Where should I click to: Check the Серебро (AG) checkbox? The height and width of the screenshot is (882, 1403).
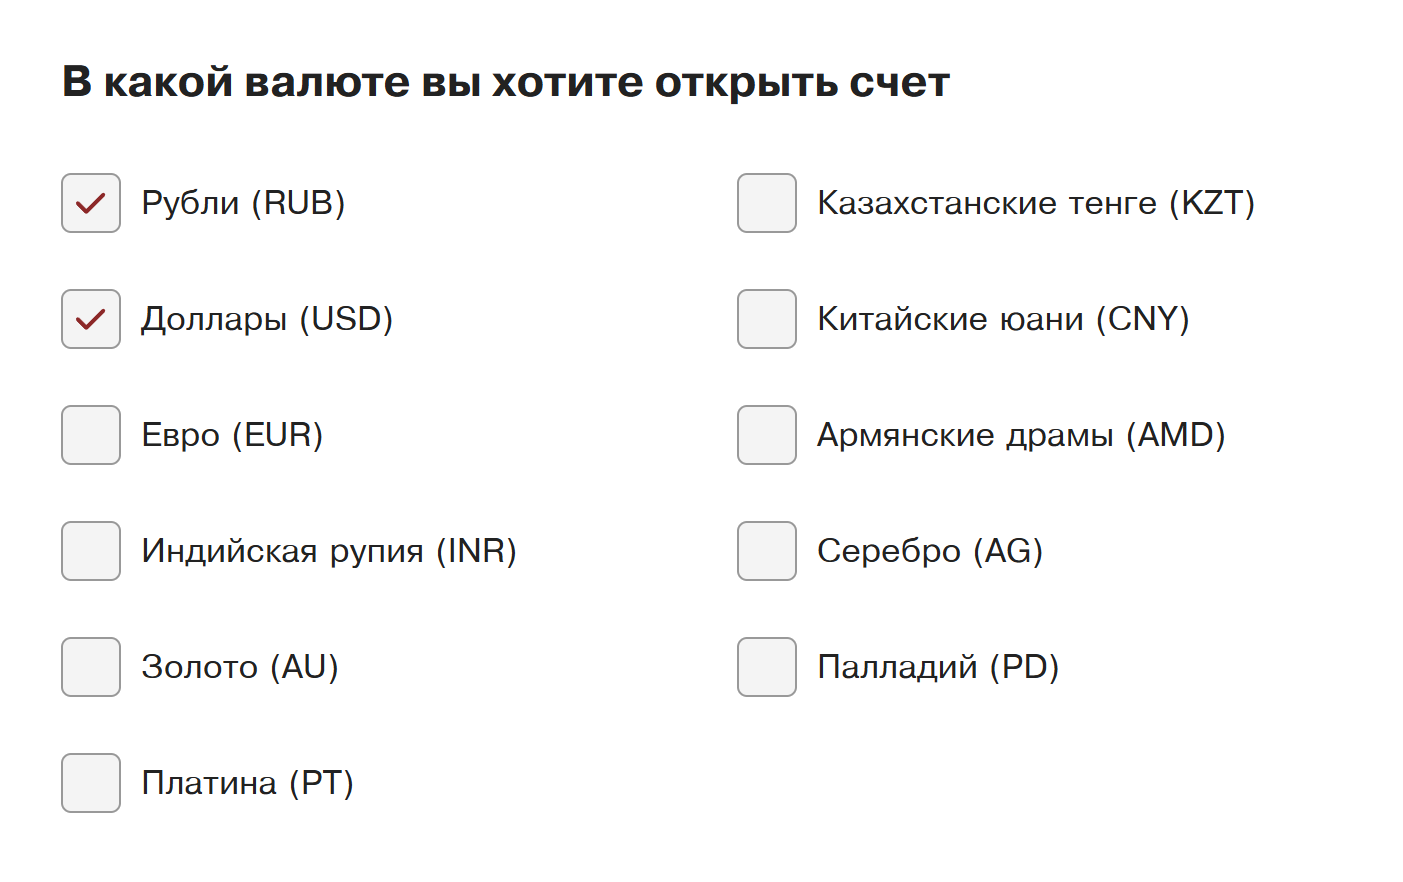tap(767, 551)
